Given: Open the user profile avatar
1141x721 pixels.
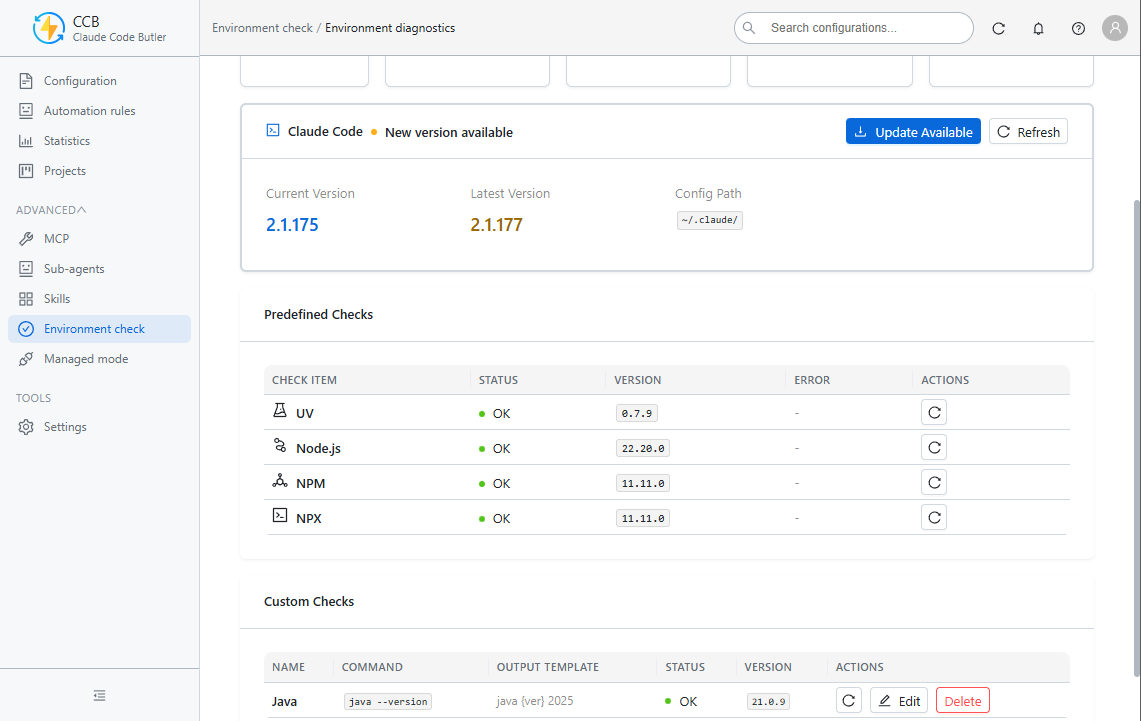Looking at the screenshot, I should [1115, 28].
